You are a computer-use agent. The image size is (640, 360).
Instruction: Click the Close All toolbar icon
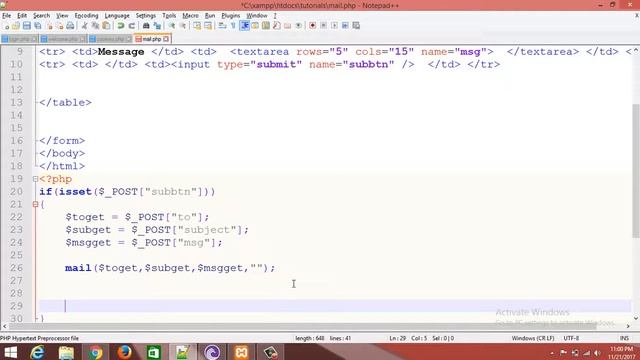[60, 26]
